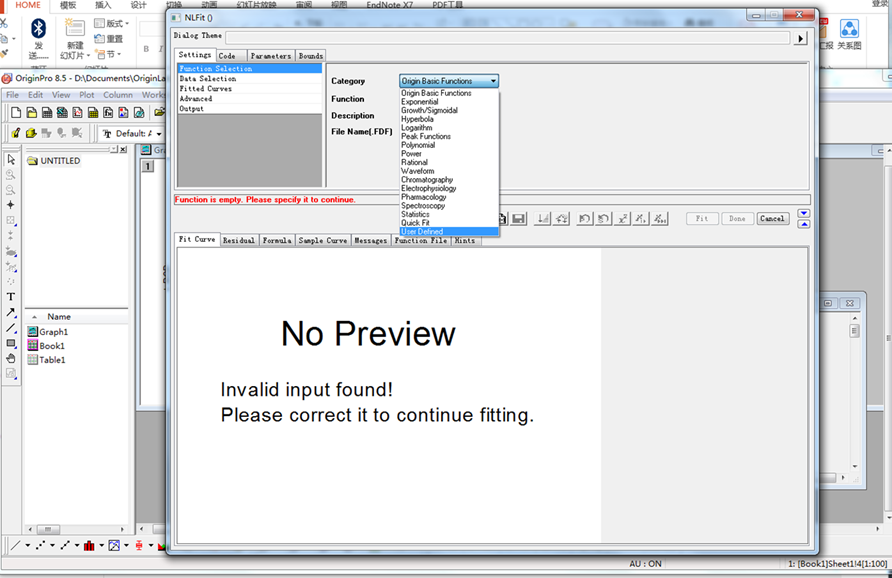Open the Formula tab
This screenshot has height=578, width=892.
[277, 241]
